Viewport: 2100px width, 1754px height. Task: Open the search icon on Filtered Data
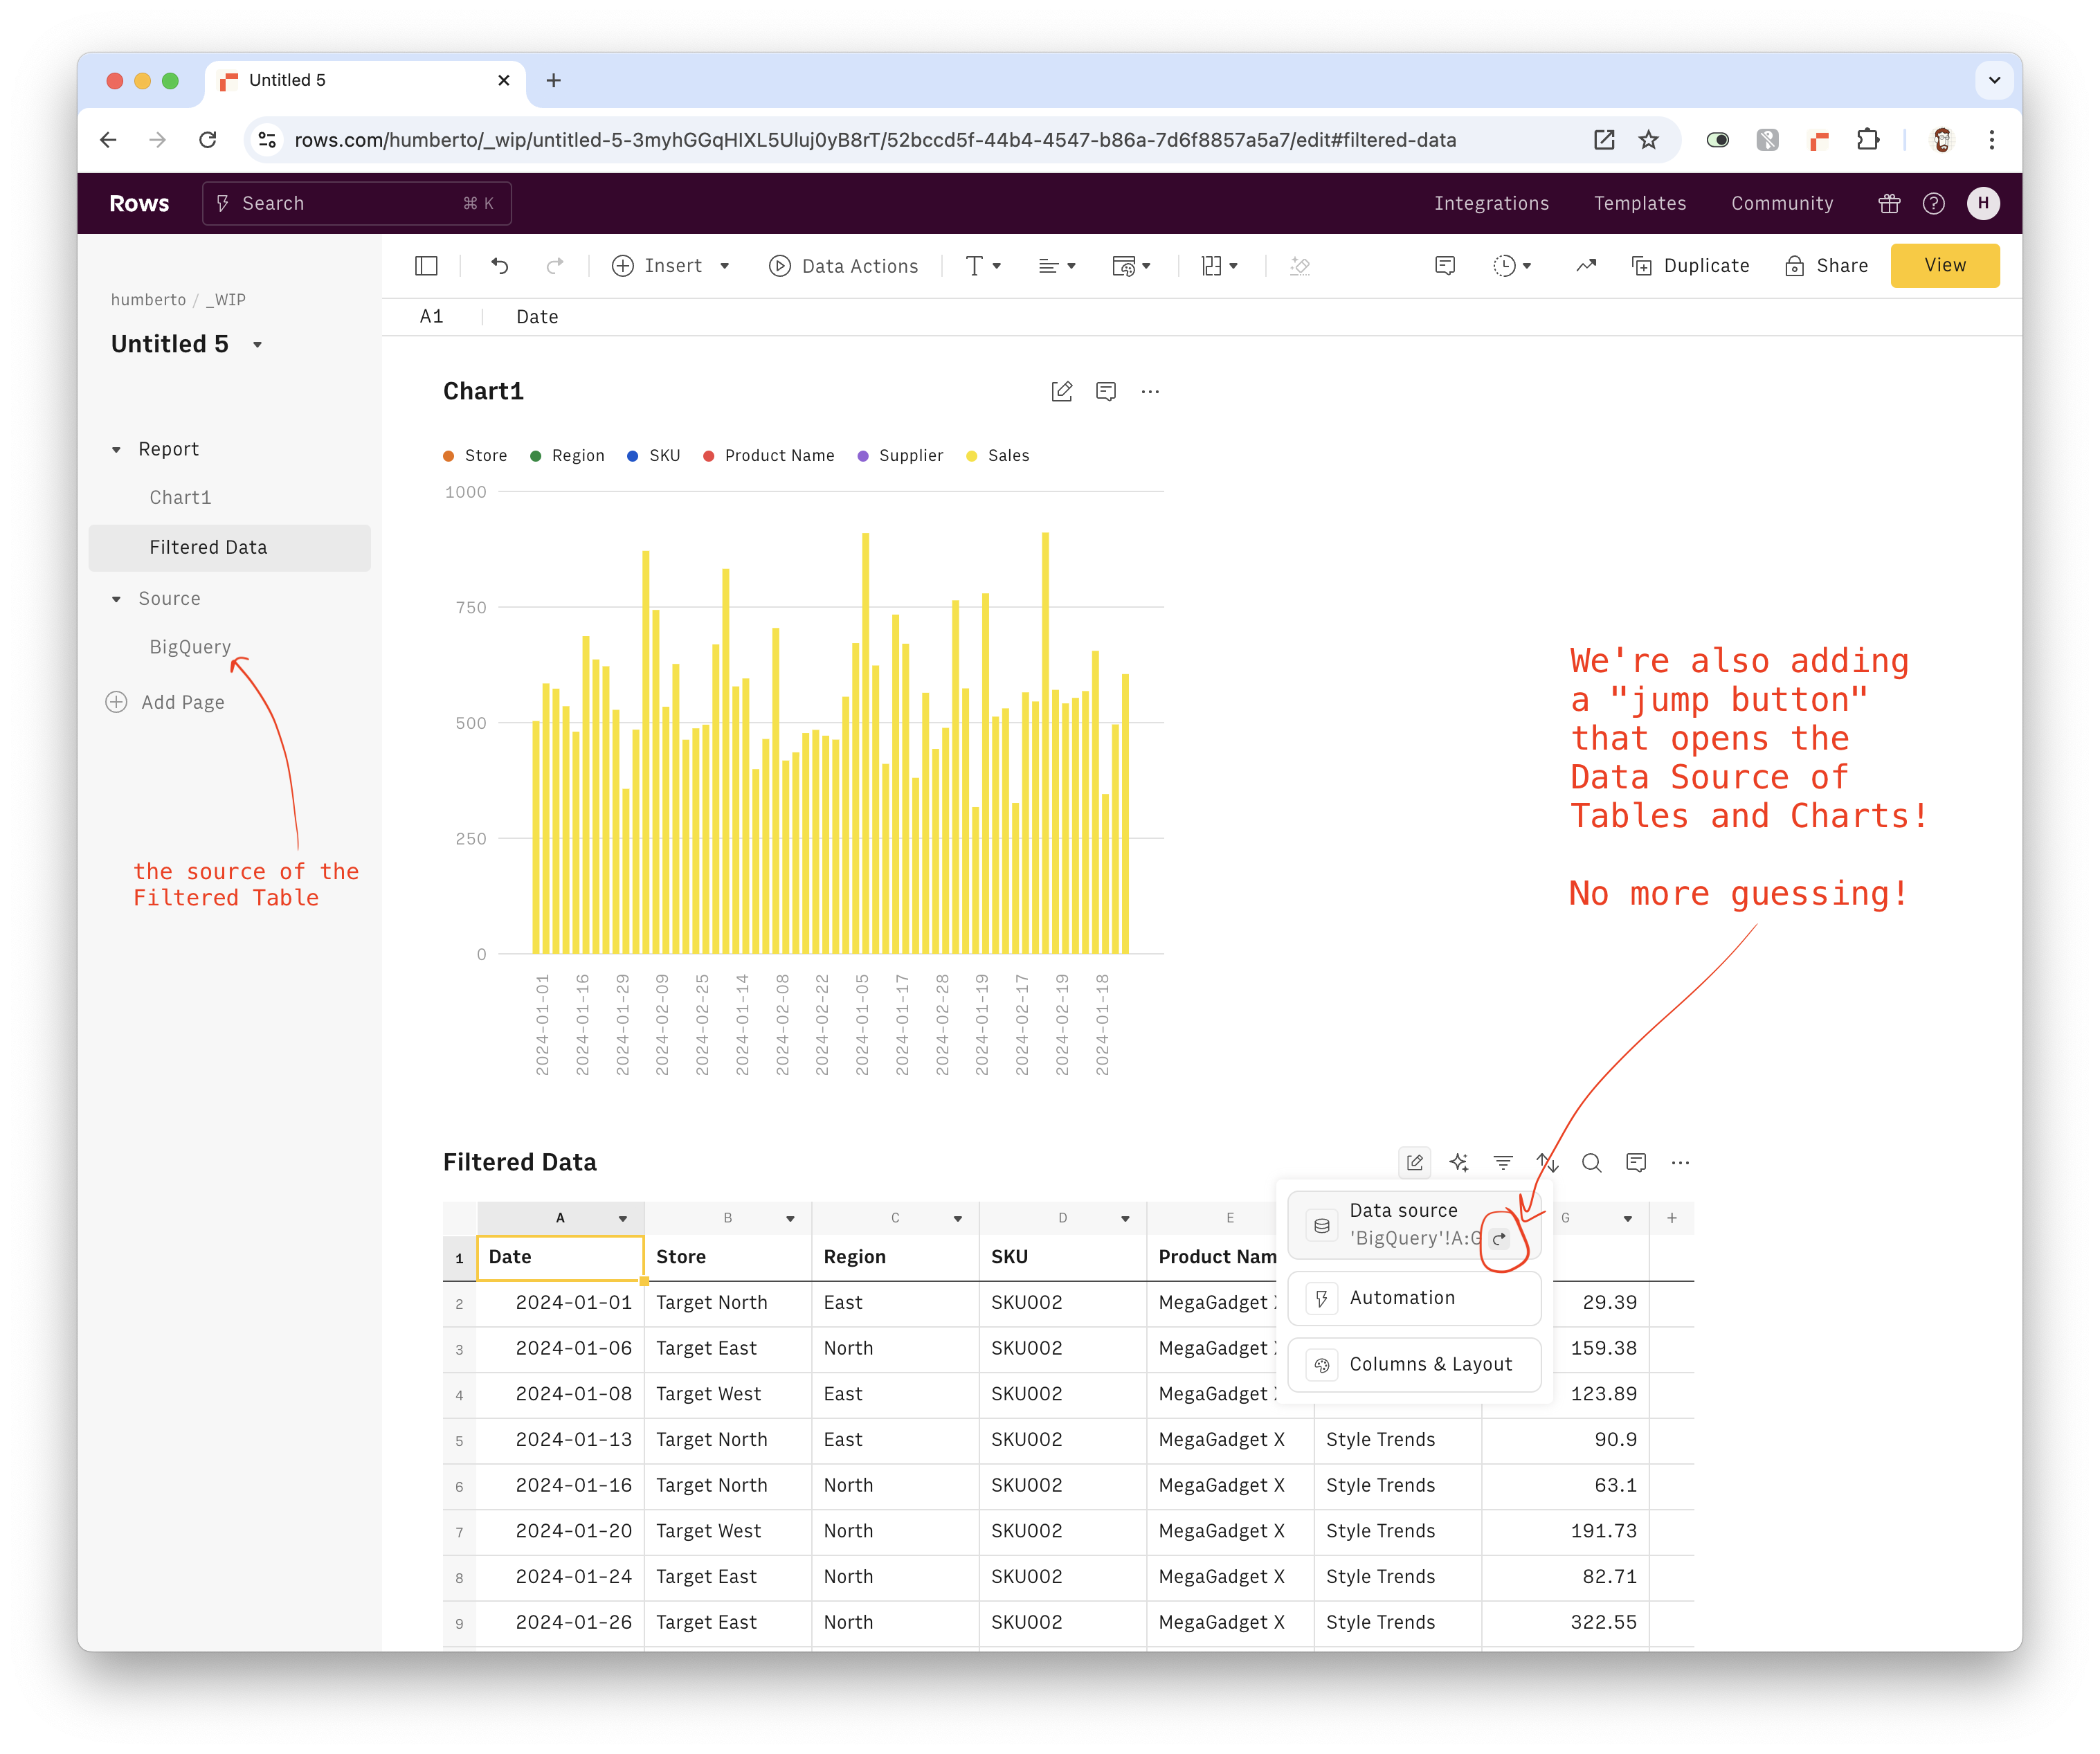coord(1591,1162)
